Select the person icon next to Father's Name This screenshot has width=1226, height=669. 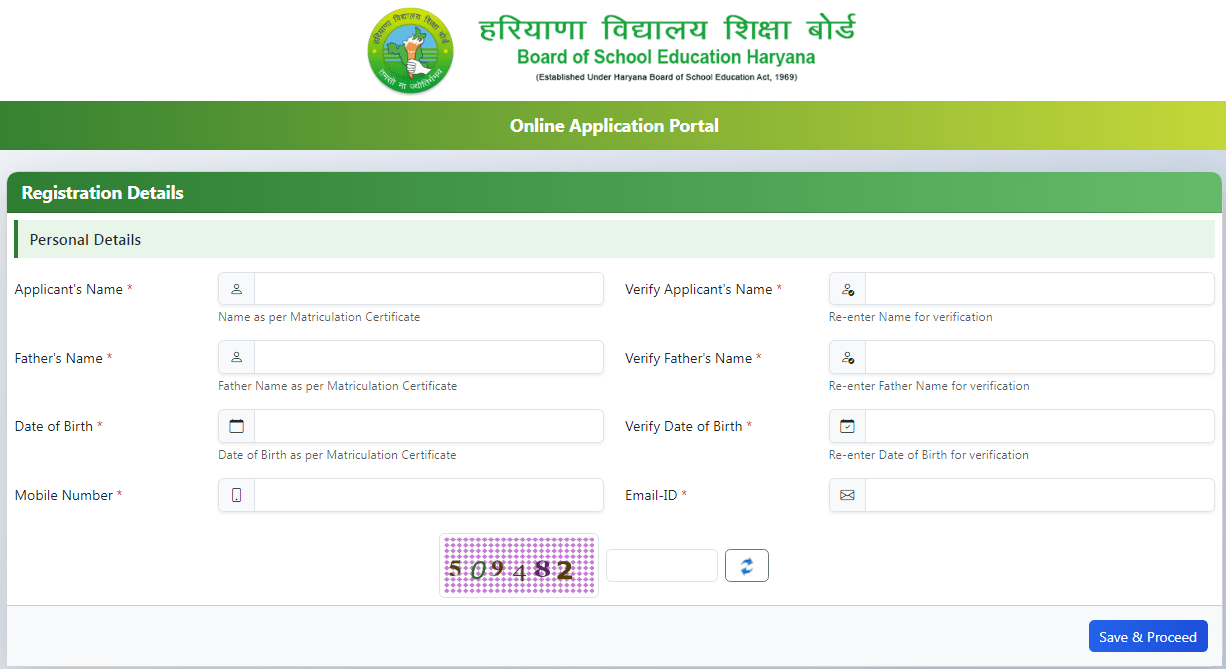click(235, 357)
